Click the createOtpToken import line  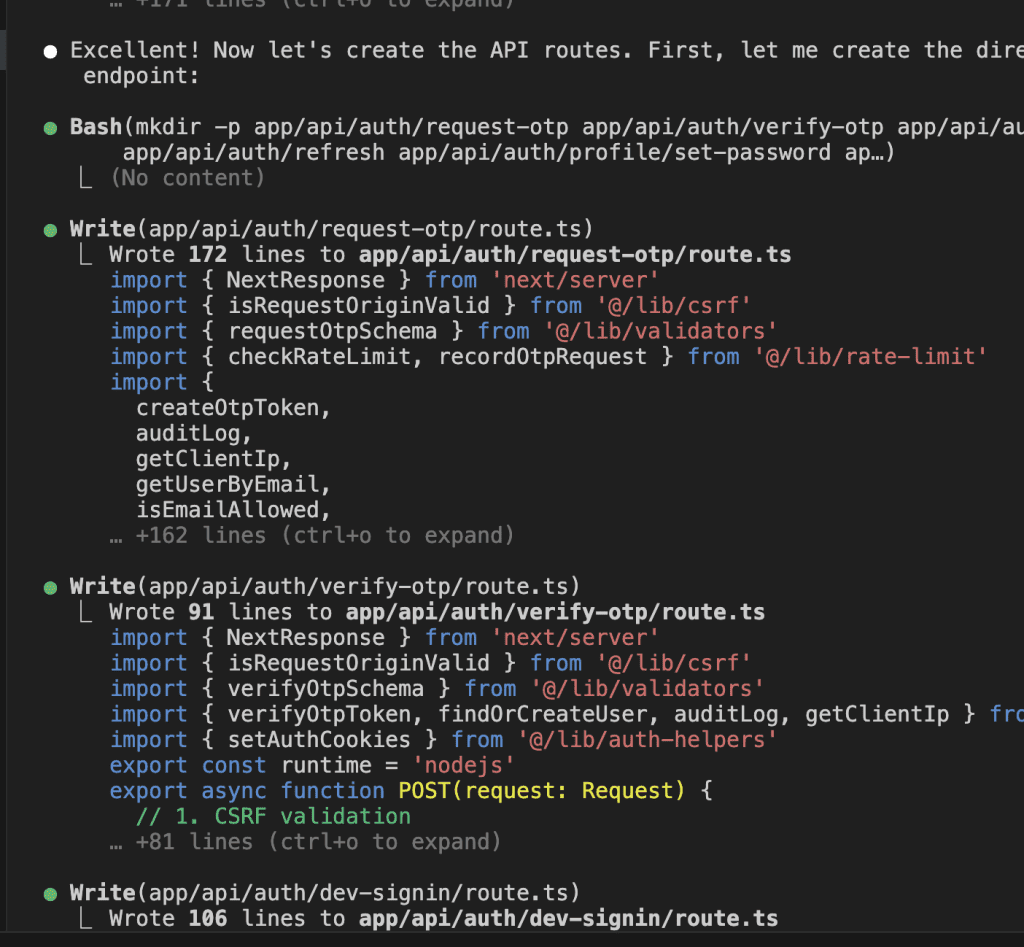pos(233,408)
